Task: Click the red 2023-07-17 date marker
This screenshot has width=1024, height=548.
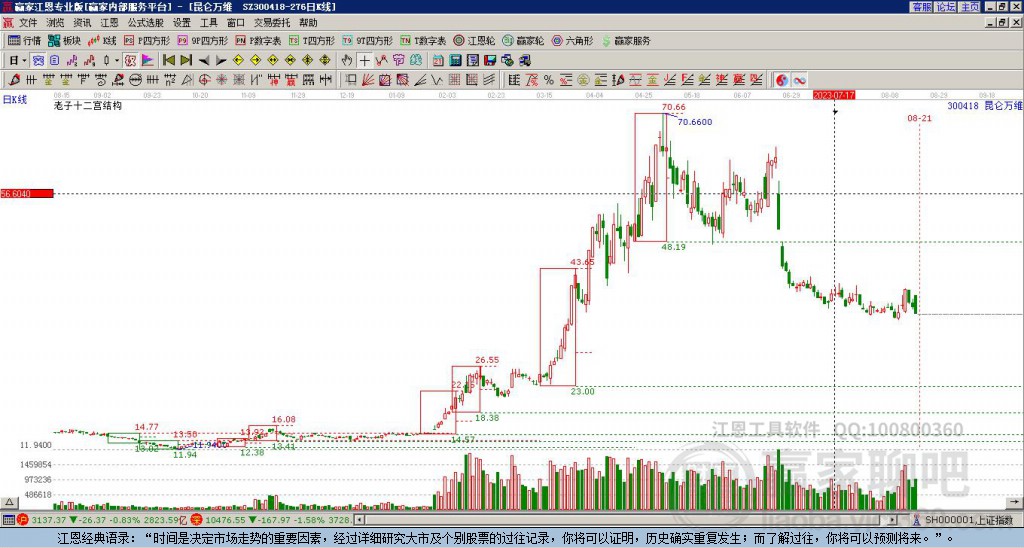Action: 834,95
